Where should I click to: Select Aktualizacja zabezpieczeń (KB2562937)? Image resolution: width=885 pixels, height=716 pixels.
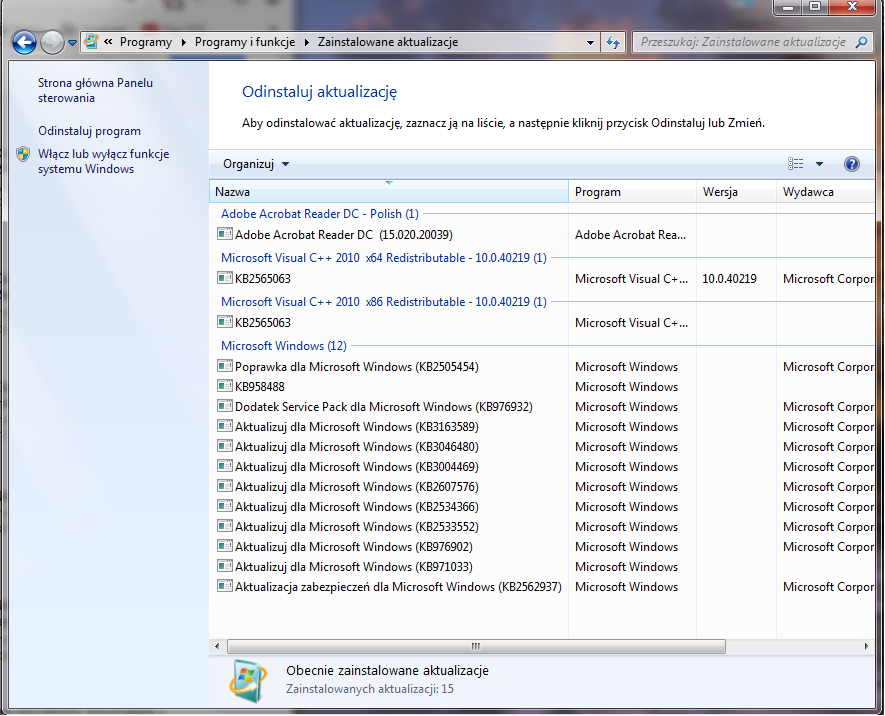coord(398,587)
